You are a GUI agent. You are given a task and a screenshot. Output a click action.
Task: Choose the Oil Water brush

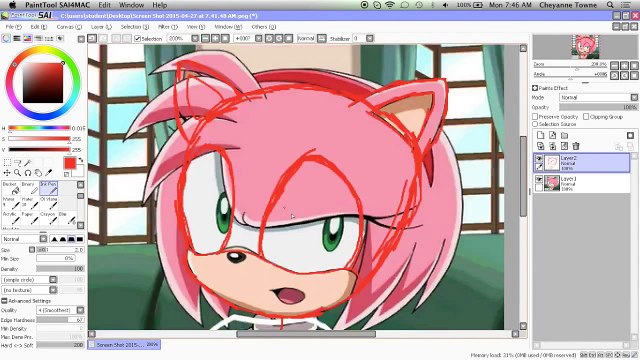tap(49, 203)
